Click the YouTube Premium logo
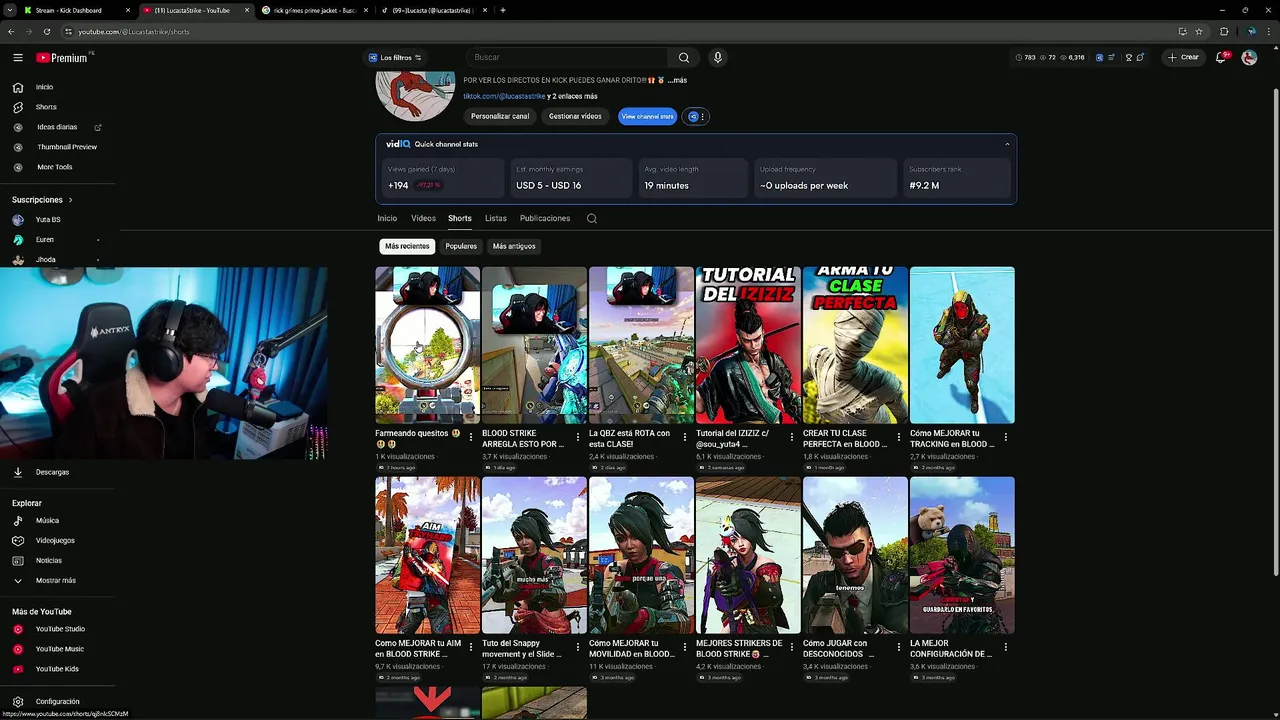Viewport: 1280px width, 720px height. click(x=63, y=58)
